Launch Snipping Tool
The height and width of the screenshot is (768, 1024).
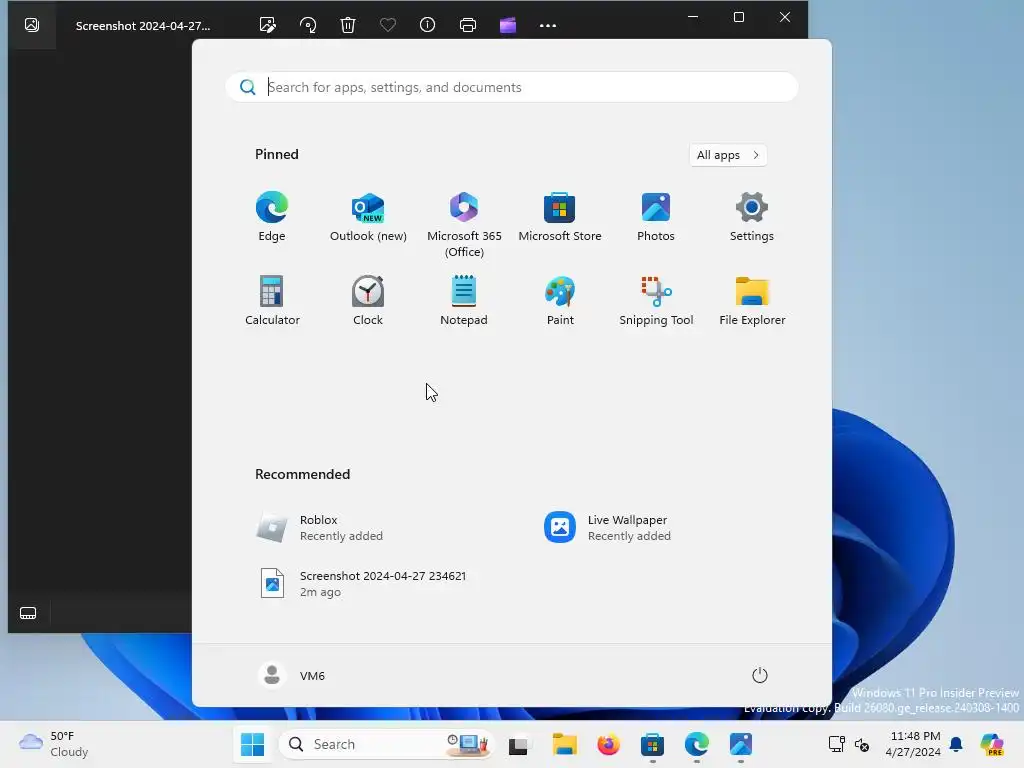(656, 300)
